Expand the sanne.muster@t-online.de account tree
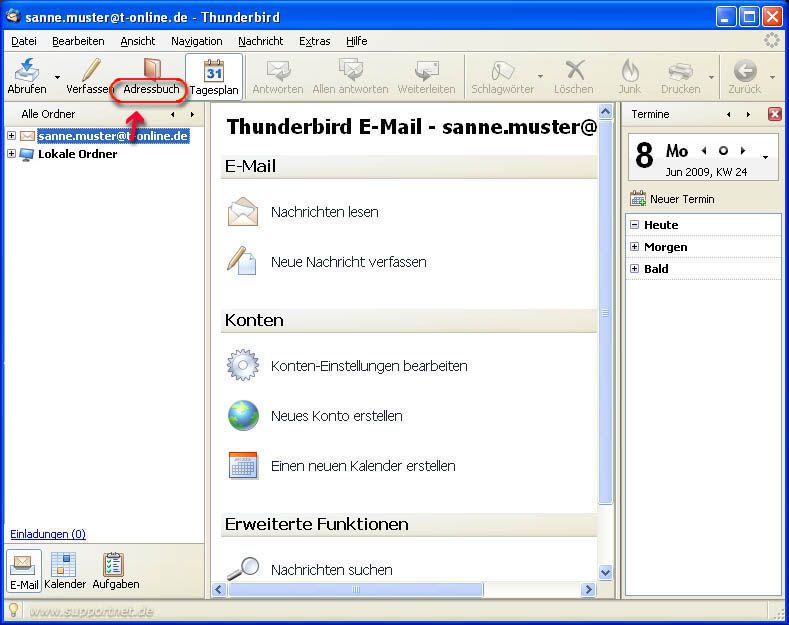 [x=11, y=136]
